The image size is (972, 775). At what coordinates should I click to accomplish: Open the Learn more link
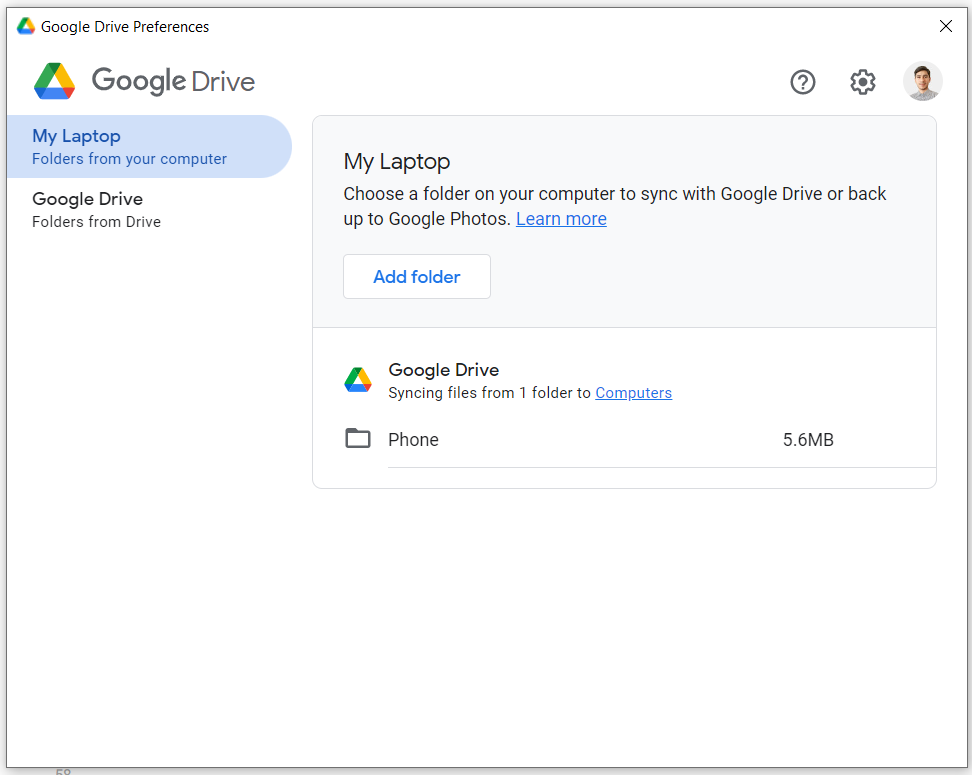561,219
